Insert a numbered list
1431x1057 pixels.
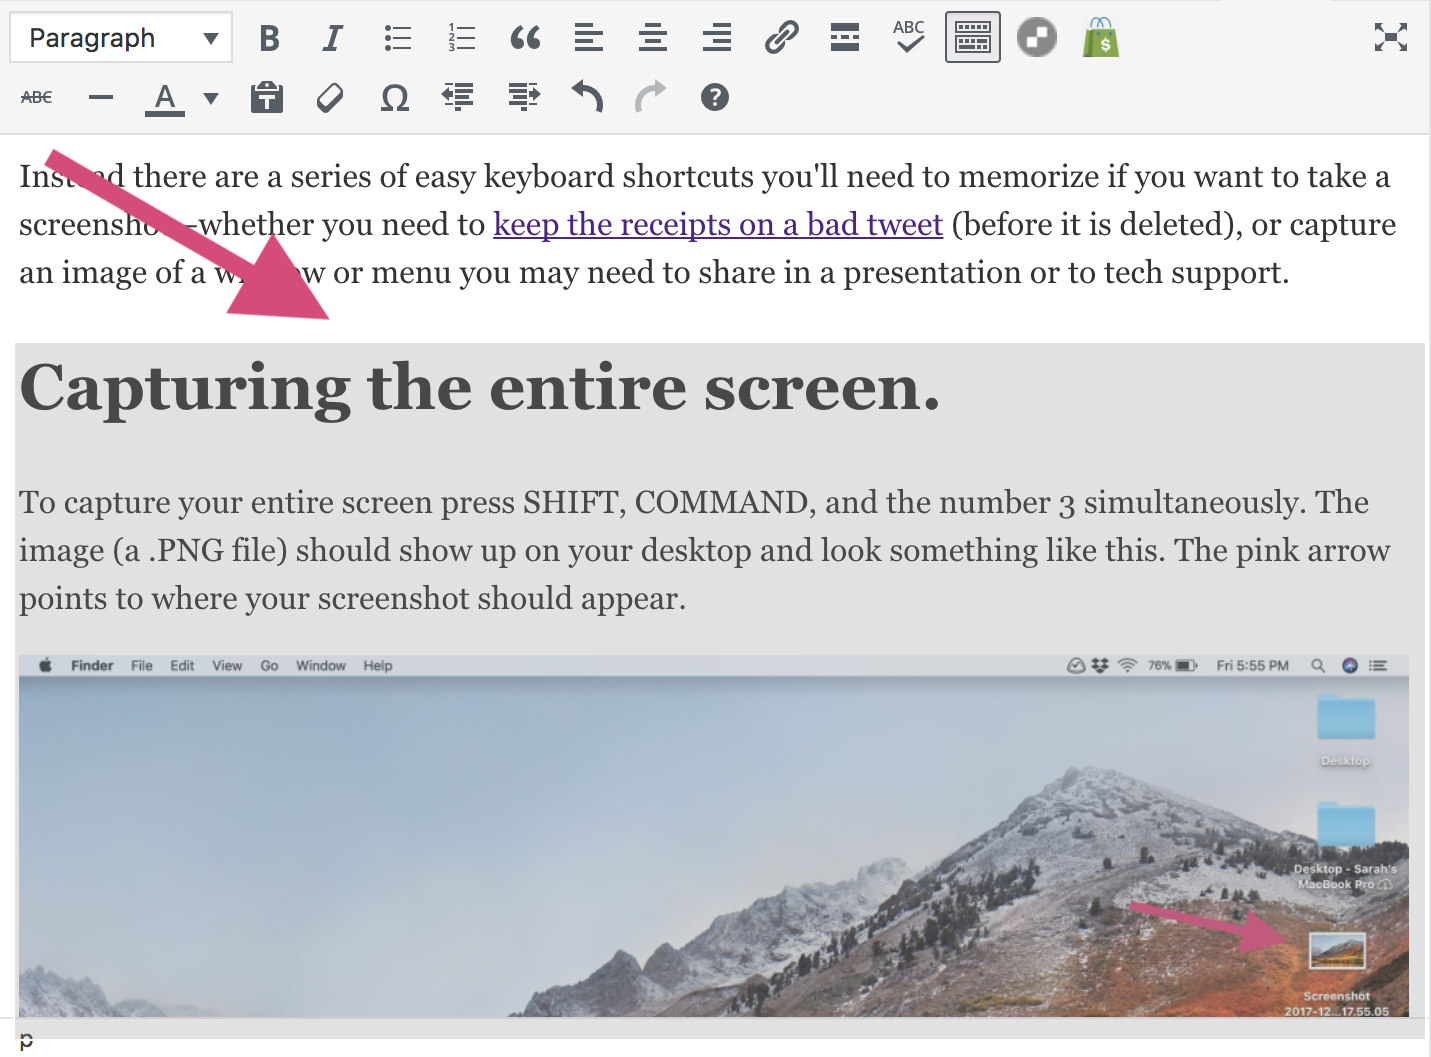click(x=461, y=39)
